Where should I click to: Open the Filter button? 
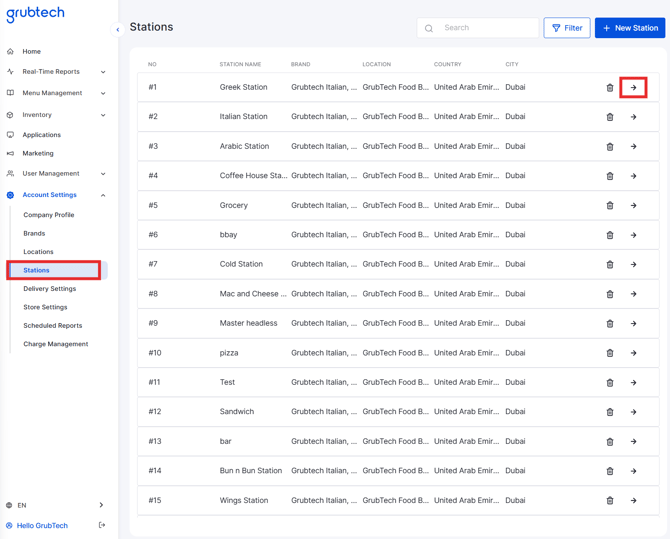coord(567,28)
